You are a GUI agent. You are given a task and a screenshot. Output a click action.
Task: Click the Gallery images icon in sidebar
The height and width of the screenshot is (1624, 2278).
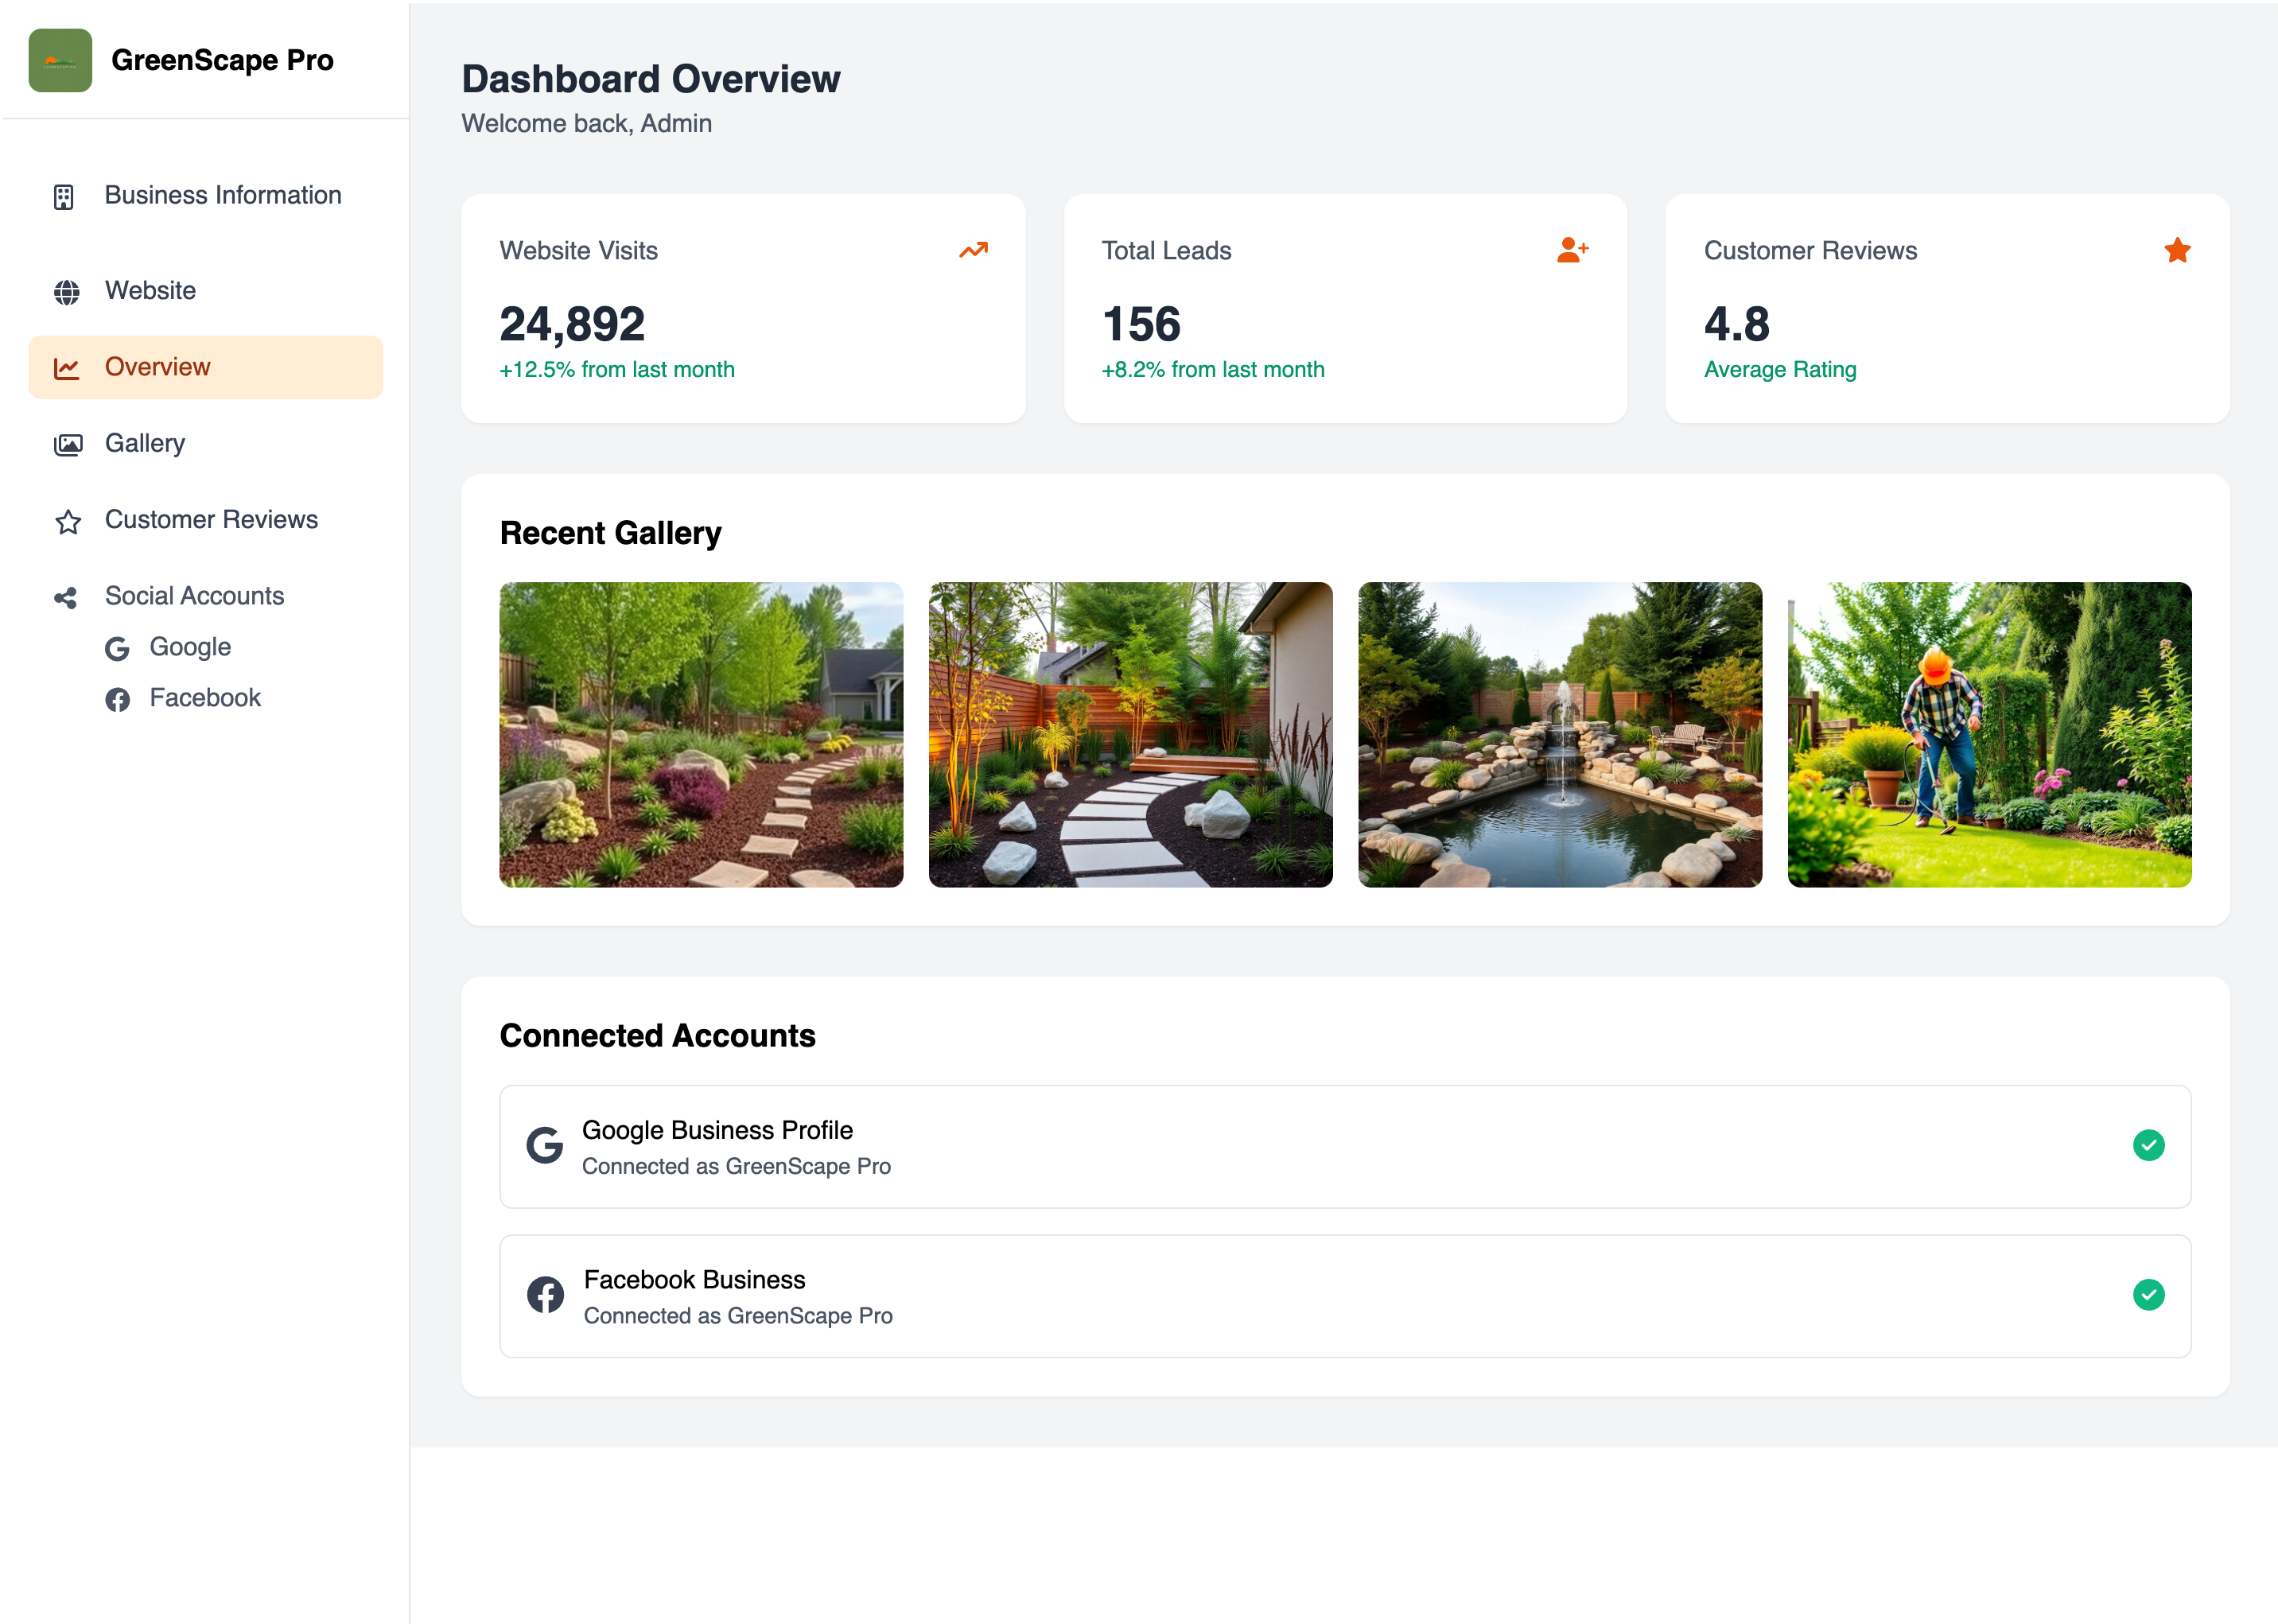(x=67, y=445)
